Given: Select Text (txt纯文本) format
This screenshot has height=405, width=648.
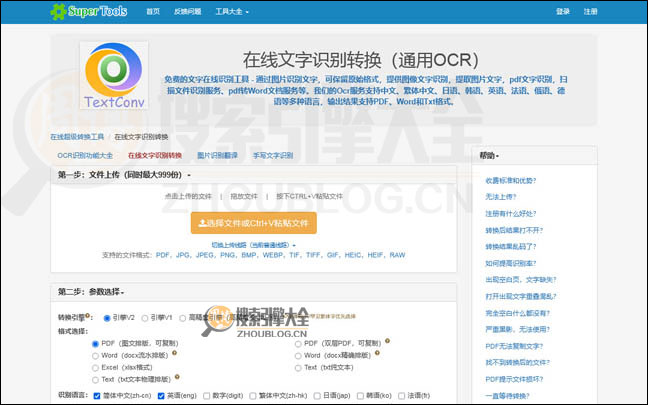Looking at the screenshot, I should [298, 368].
